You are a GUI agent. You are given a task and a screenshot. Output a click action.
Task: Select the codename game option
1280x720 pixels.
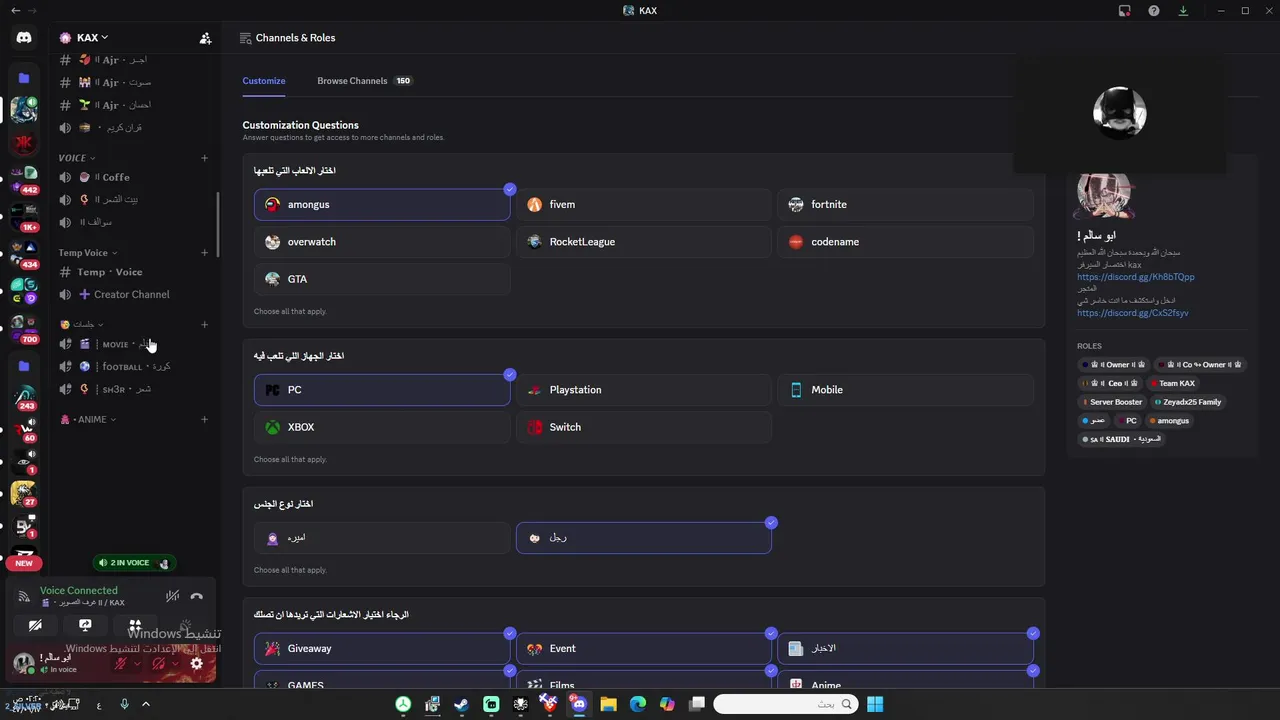click(905, 242)
